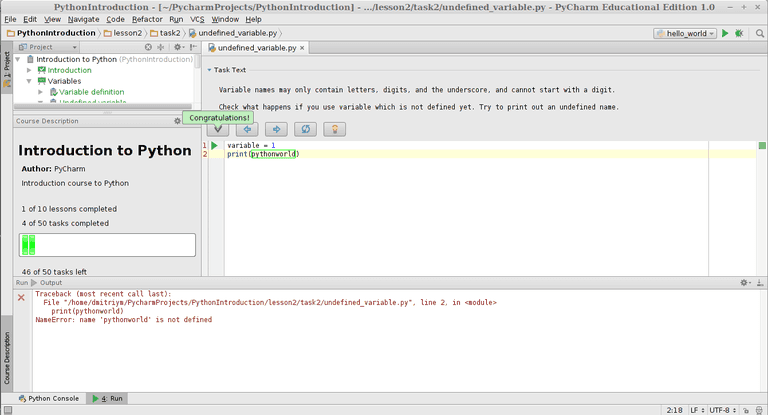Click the Project tree horizontal scrollbar
Image resolution: width=768 pixels, height=415 pixels.
click(103, 106)
